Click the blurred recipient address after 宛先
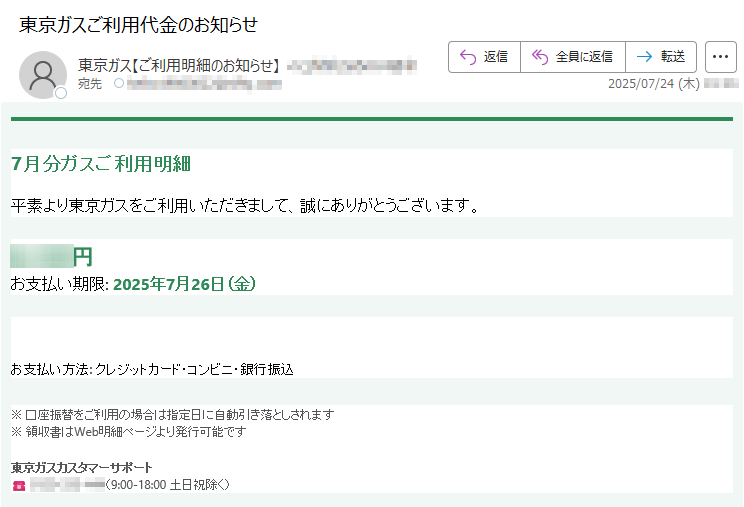The image size is (744, 507). click(x=204, y=84)
